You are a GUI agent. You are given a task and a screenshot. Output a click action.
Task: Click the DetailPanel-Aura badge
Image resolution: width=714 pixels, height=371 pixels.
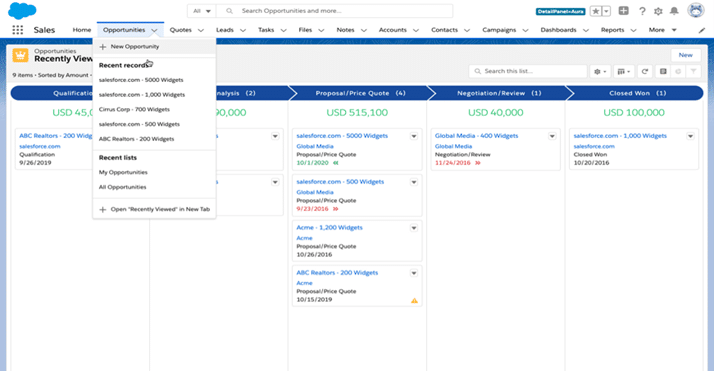[561, 11]
